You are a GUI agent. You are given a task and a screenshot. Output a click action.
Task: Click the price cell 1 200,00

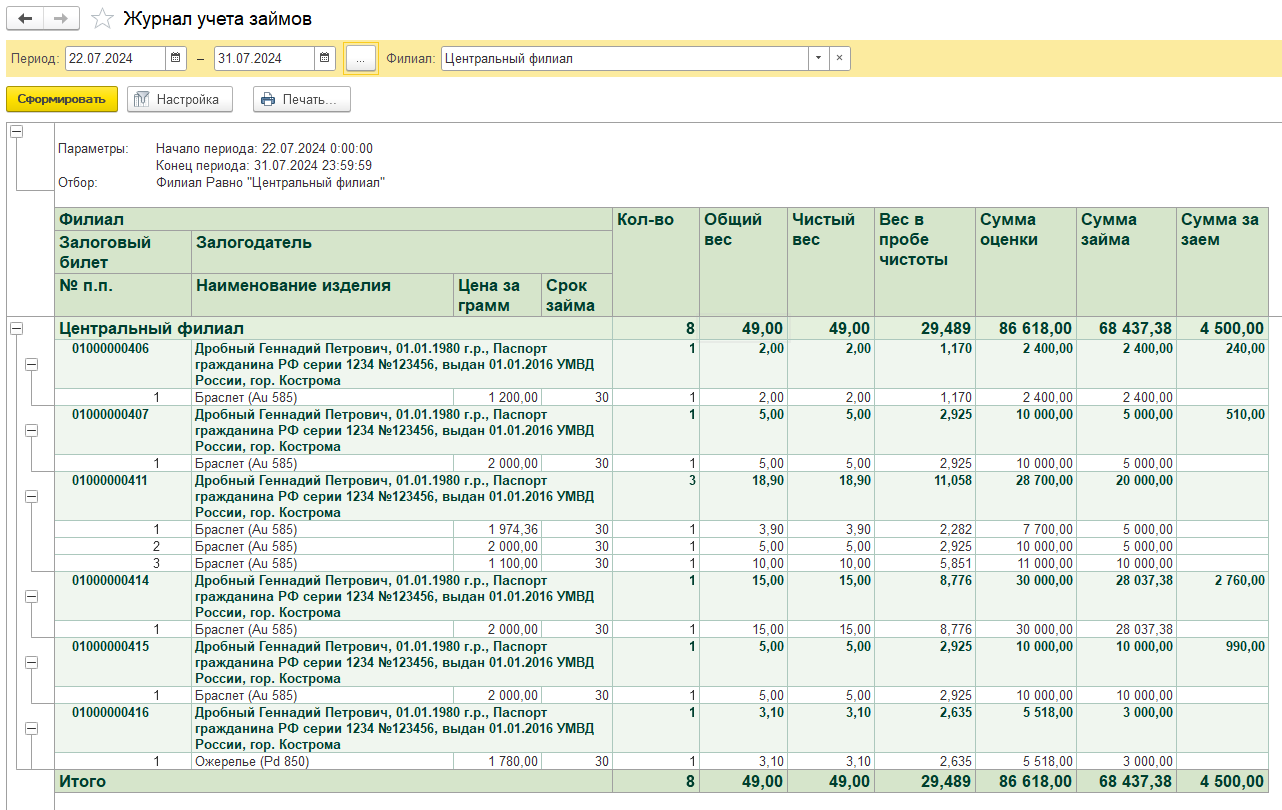[x=497, y=398]
